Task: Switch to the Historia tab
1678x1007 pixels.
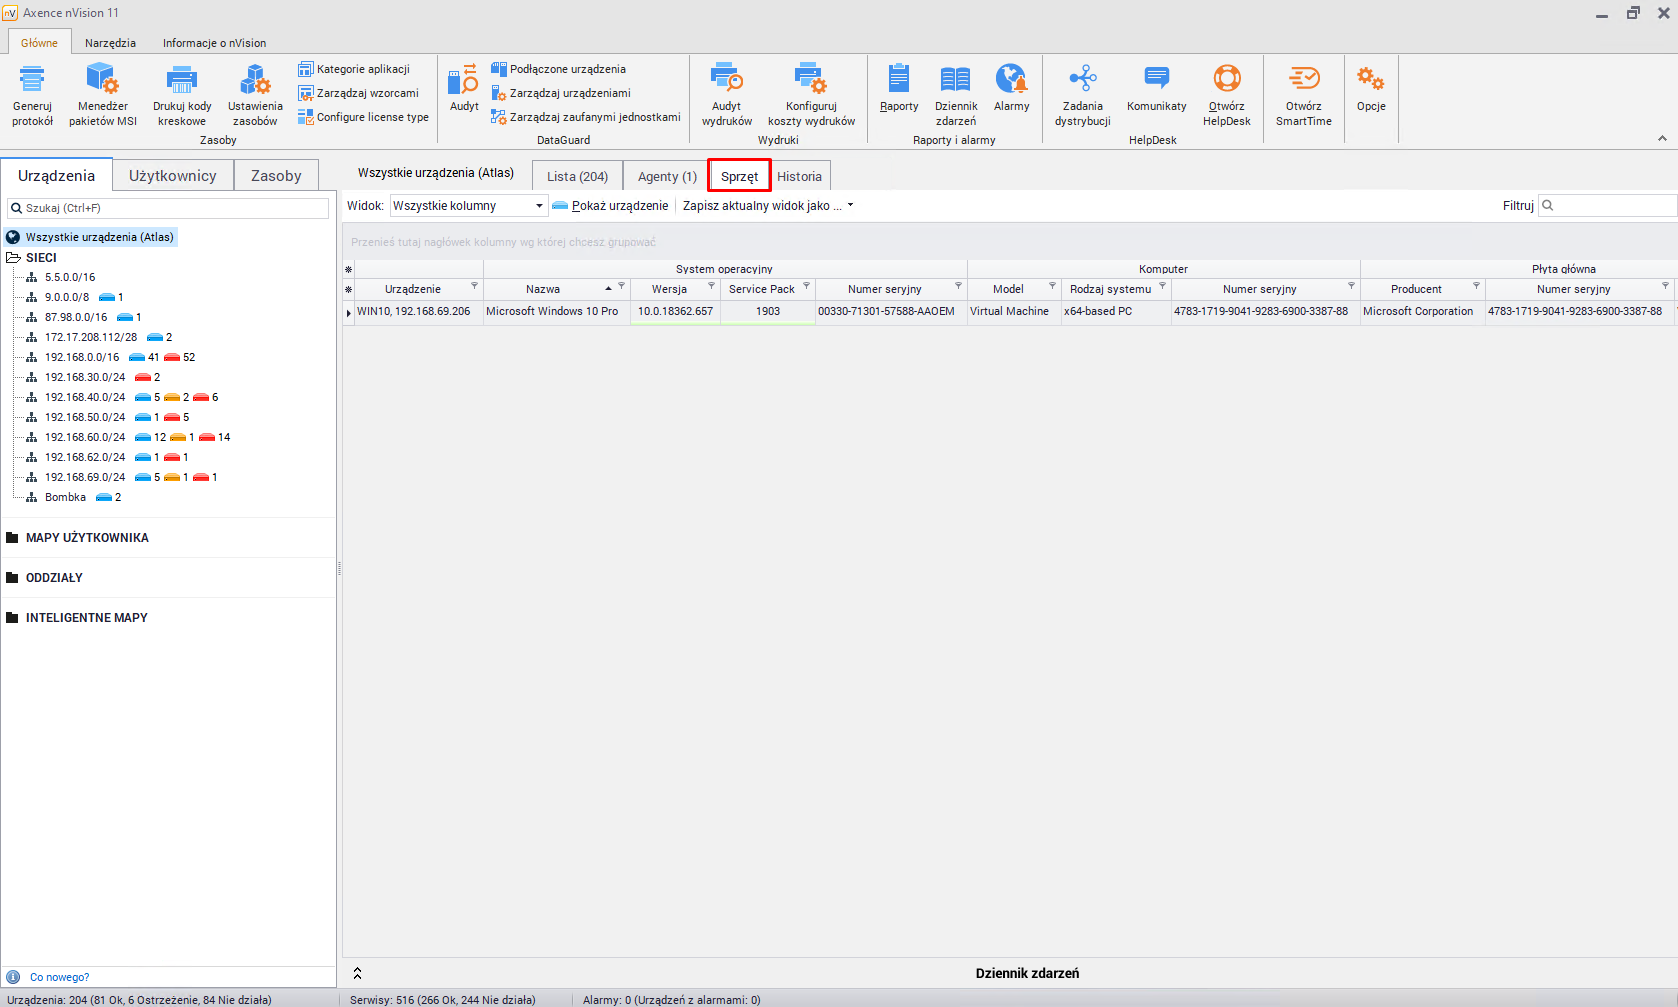Action: tap(799, 177)
